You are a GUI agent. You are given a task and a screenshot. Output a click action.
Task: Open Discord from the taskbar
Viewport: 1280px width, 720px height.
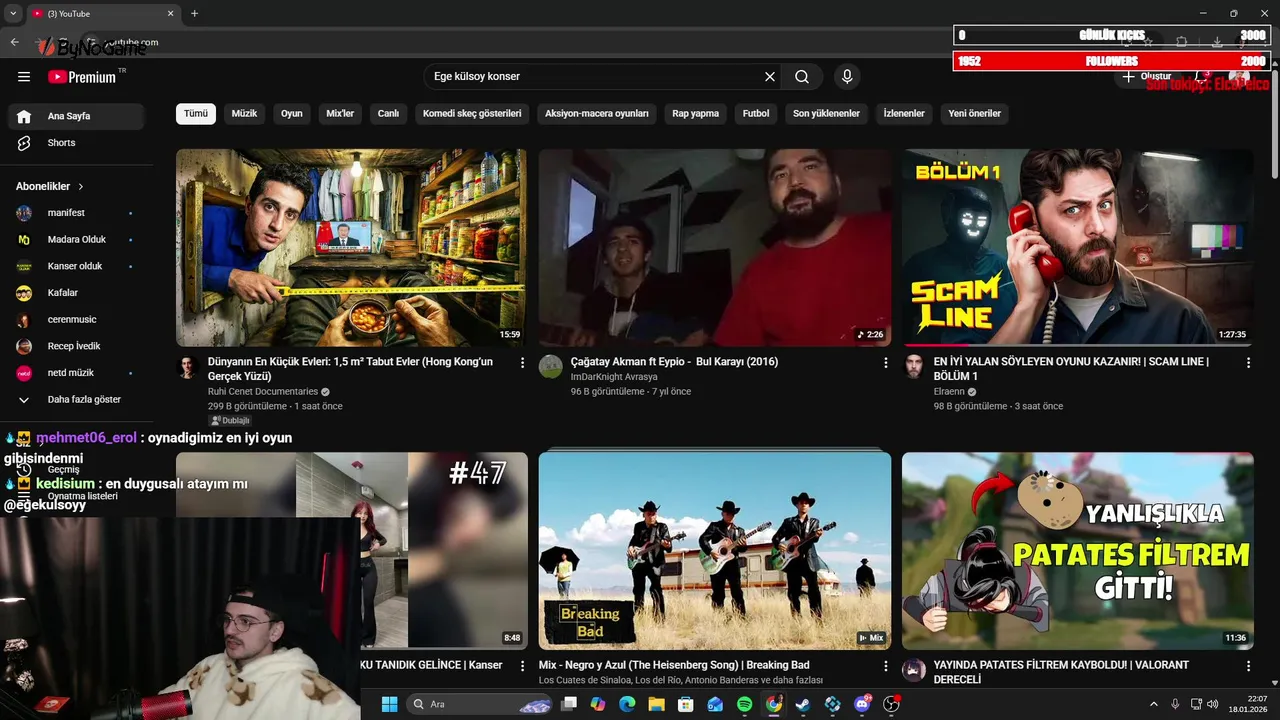(x=862, y=704)
